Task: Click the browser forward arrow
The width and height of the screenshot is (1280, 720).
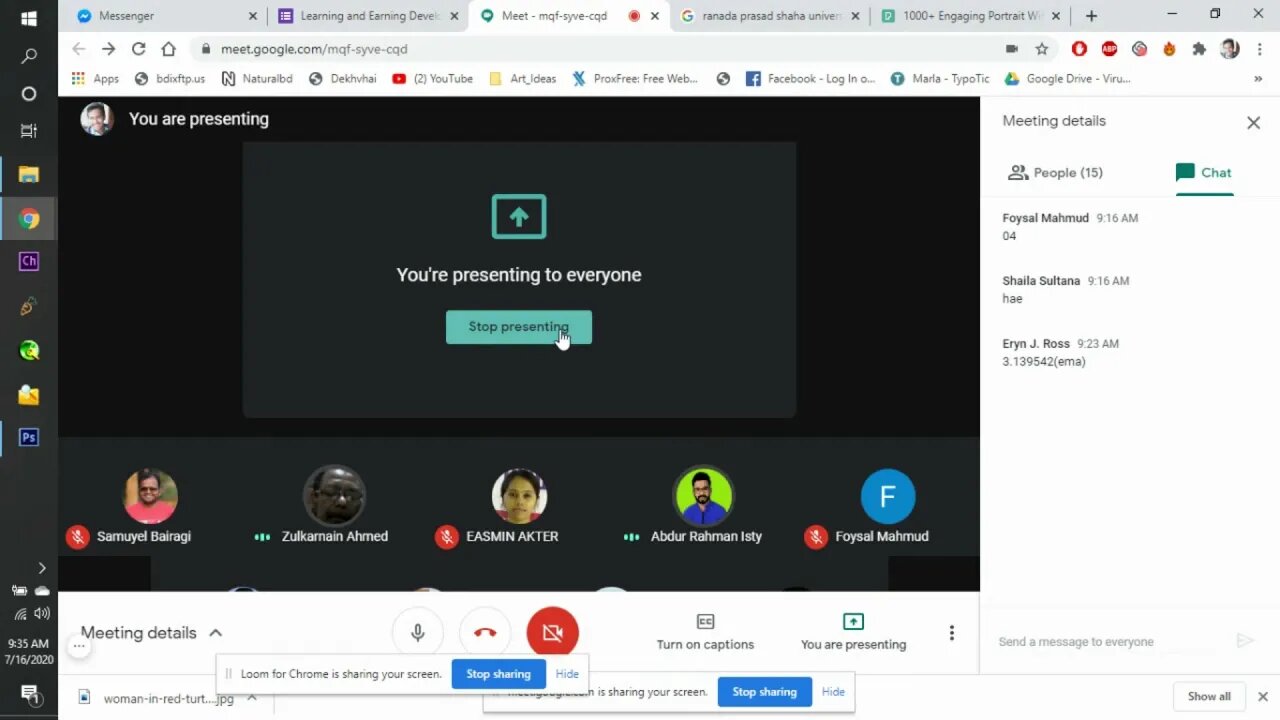Action: [108, 49]
